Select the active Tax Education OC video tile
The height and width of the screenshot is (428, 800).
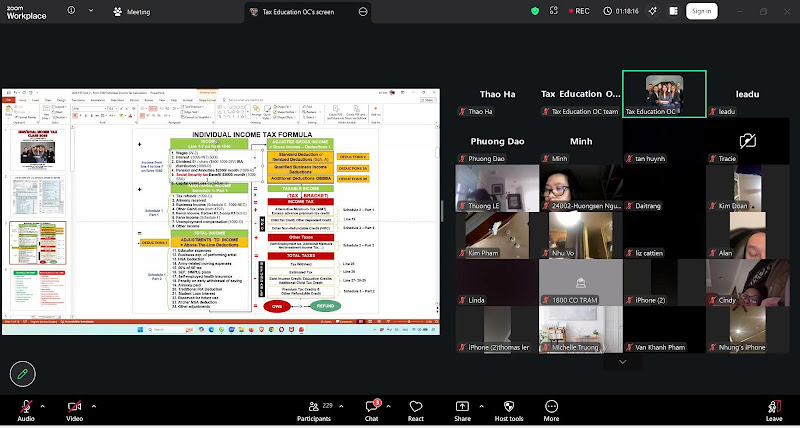click(x=664, y=94)
